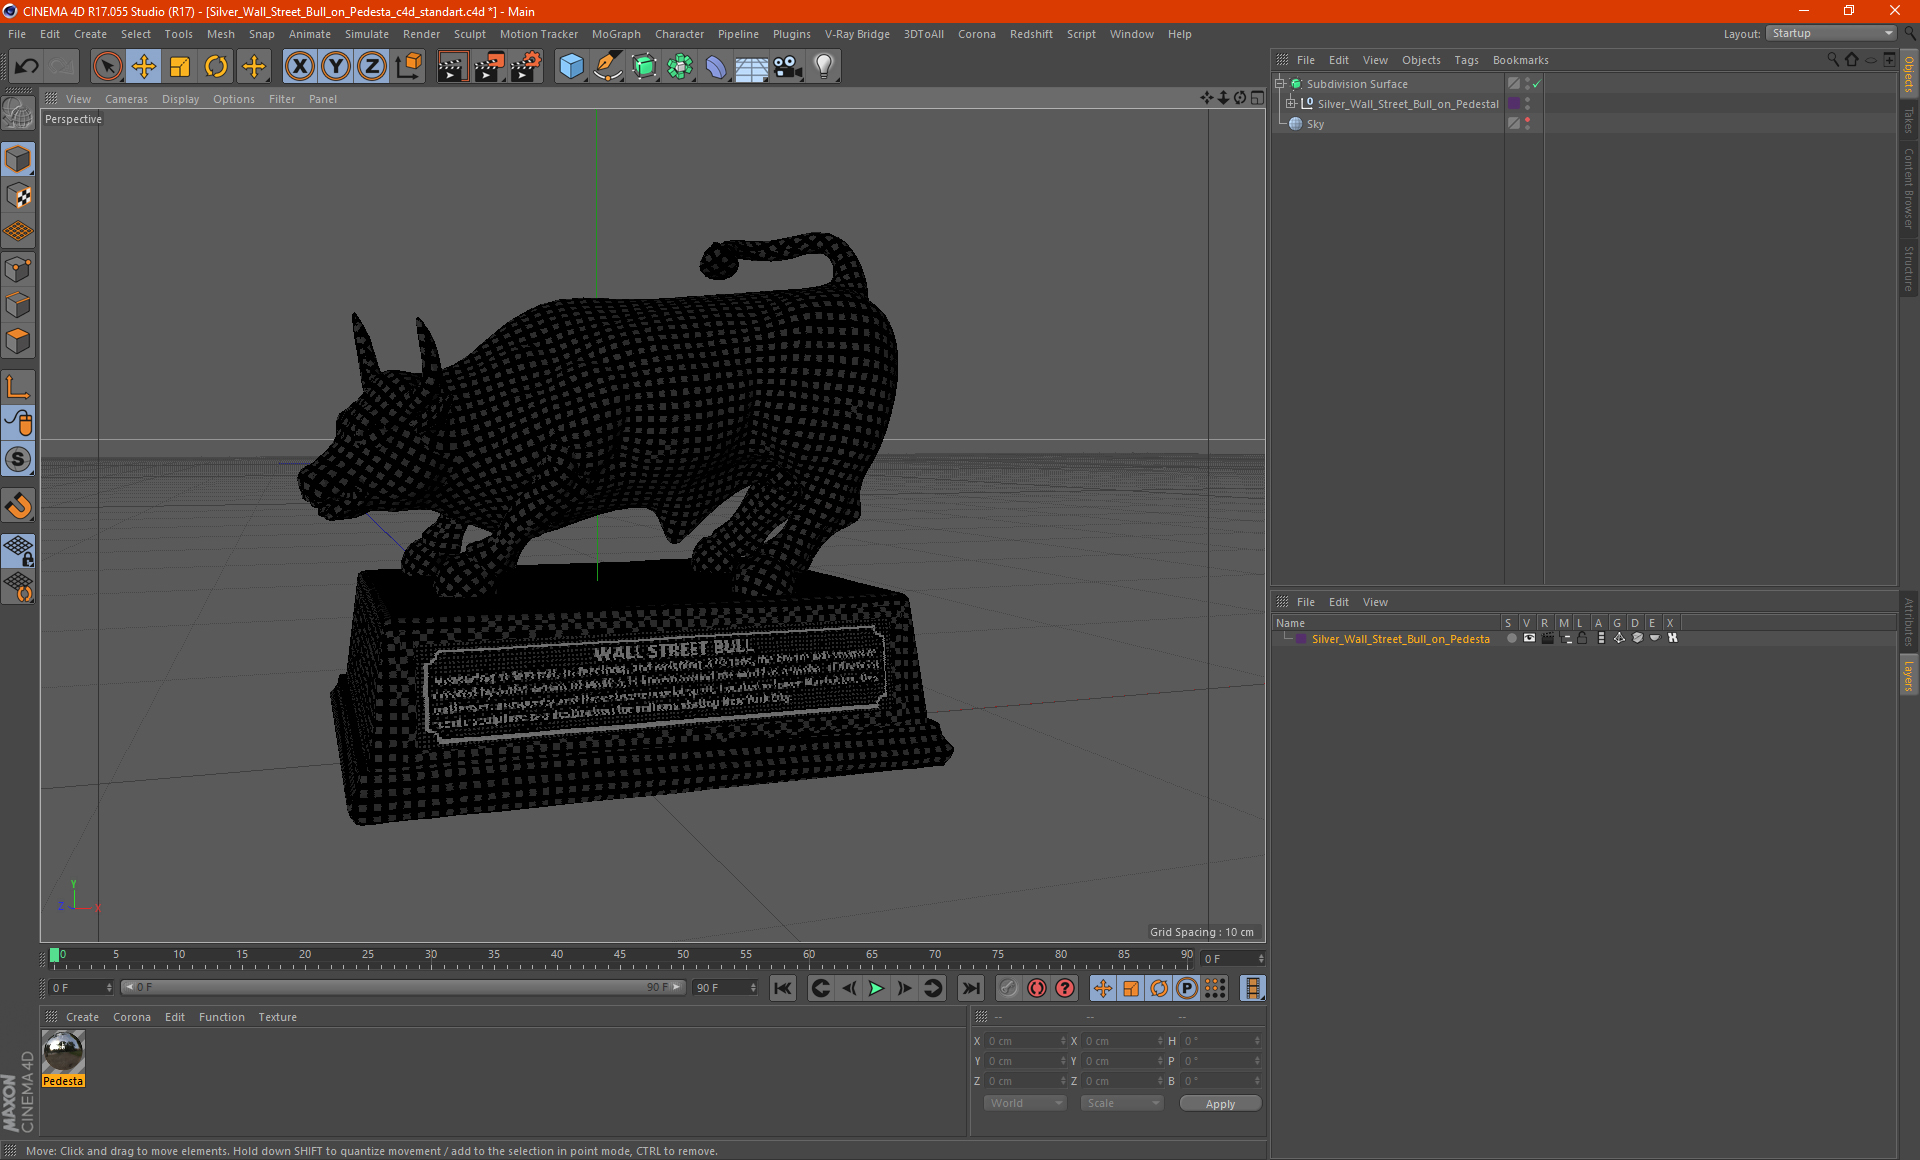Image resolution: width=1920 pixels, height=1160 pixels.
Task: Toggle position keyframe recording move icon
Action: [x=1103, y=988]
